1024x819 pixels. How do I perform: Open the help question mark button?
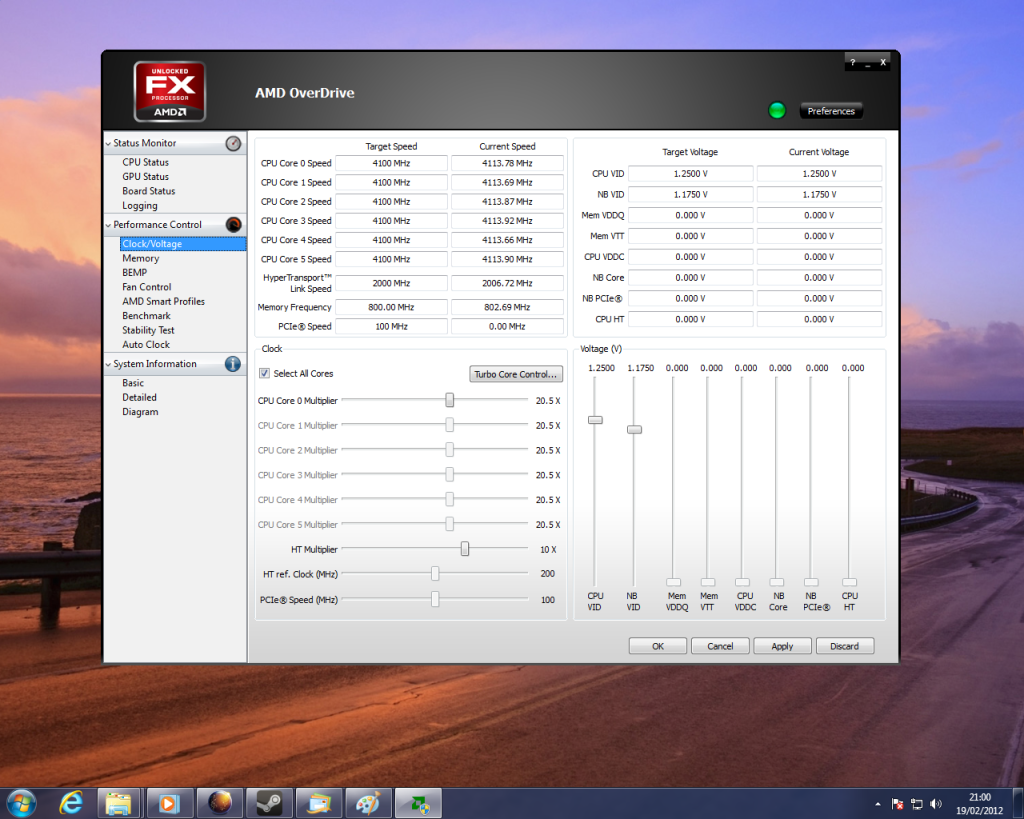(852, 63)
